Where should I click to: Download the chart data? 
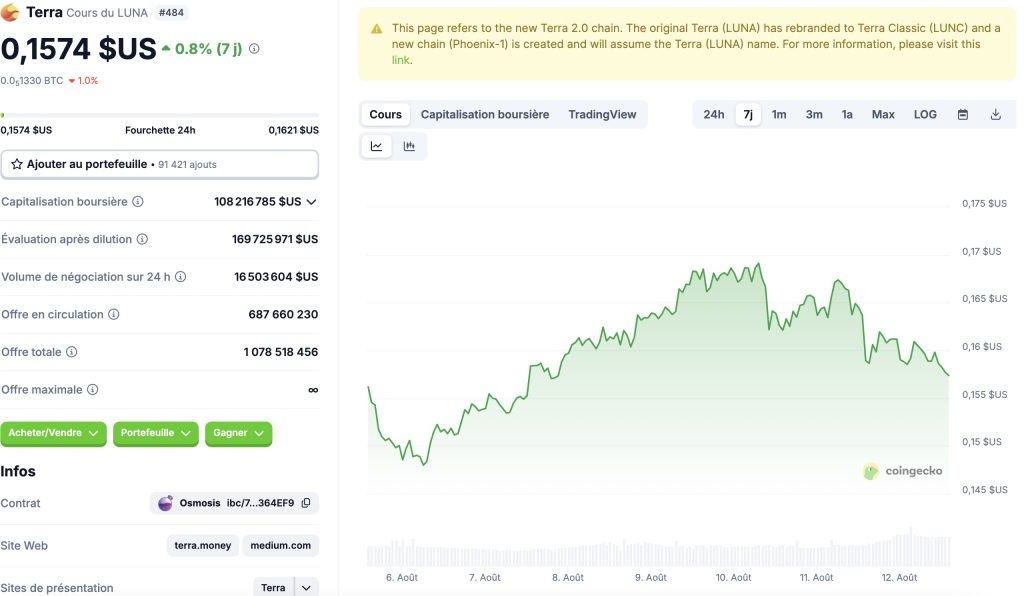(x=996, y=114)
